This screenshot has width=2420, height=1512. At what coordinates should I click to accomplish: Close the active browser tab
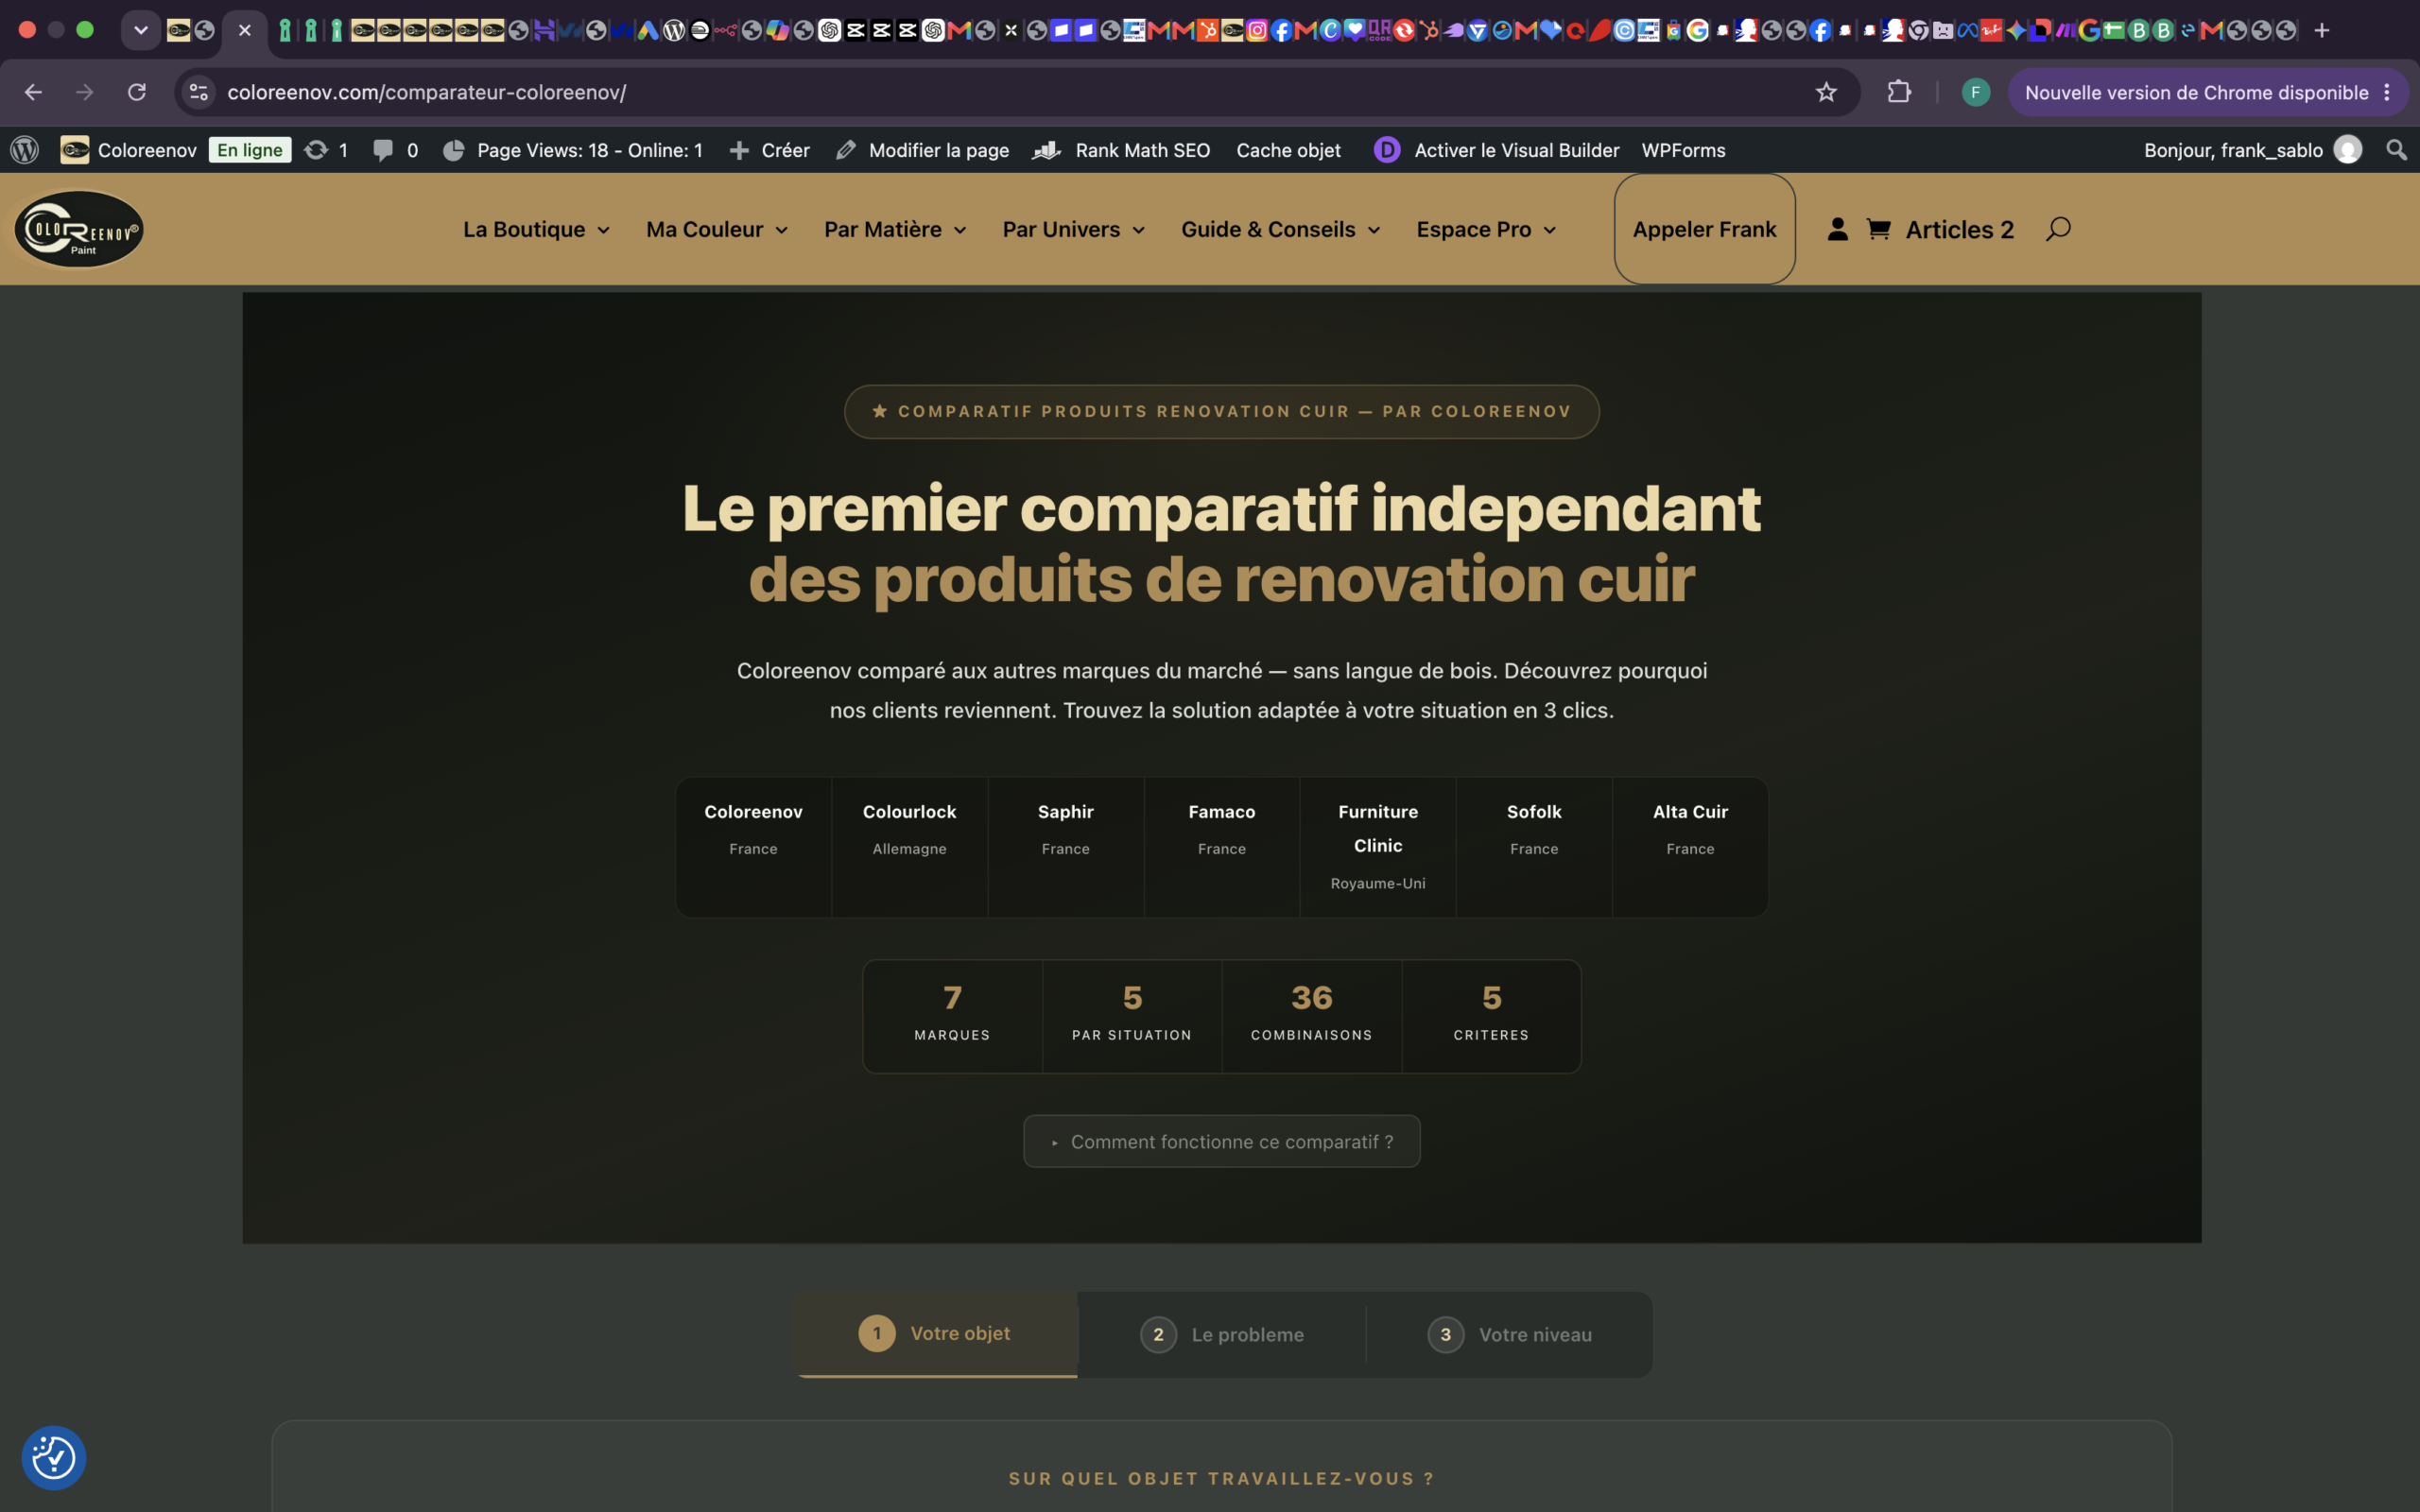tap(244, 30)
